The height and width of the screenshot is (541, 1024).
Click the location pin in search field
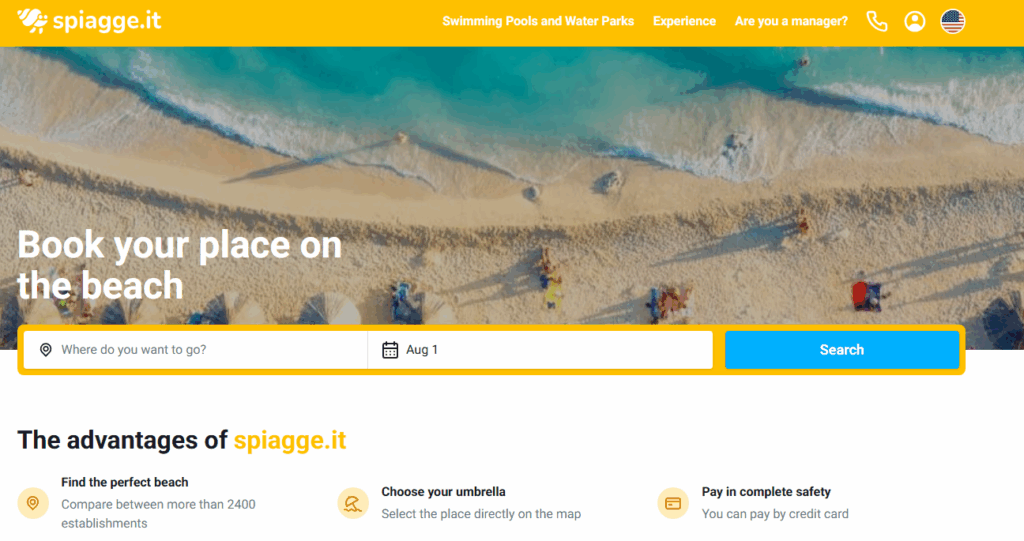coord(46,350)
